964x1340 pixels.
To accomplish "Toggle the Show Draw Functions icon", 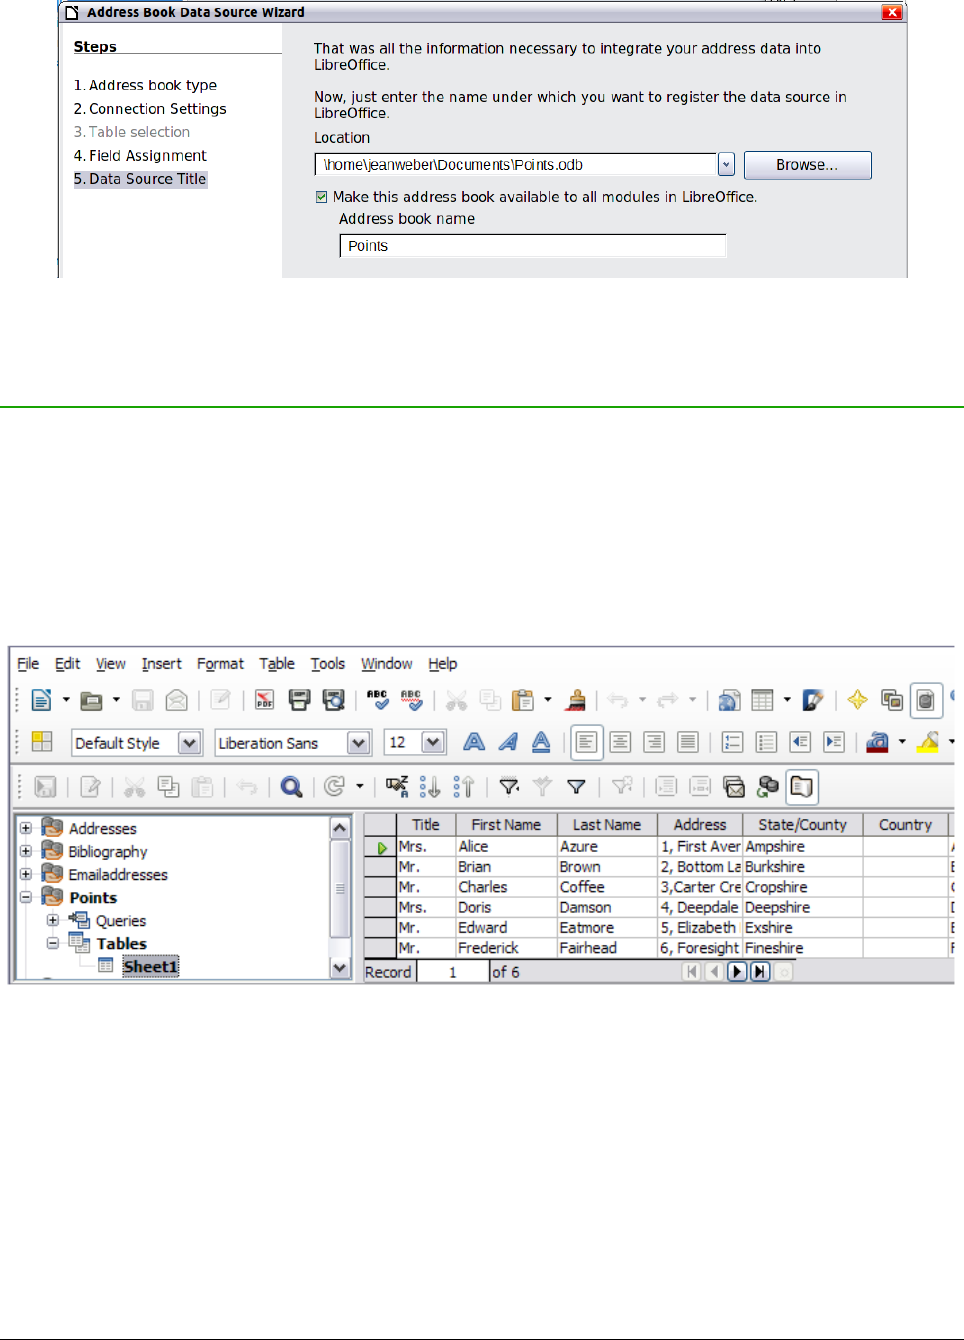I will pyautogui.click(x=813, y=700).
